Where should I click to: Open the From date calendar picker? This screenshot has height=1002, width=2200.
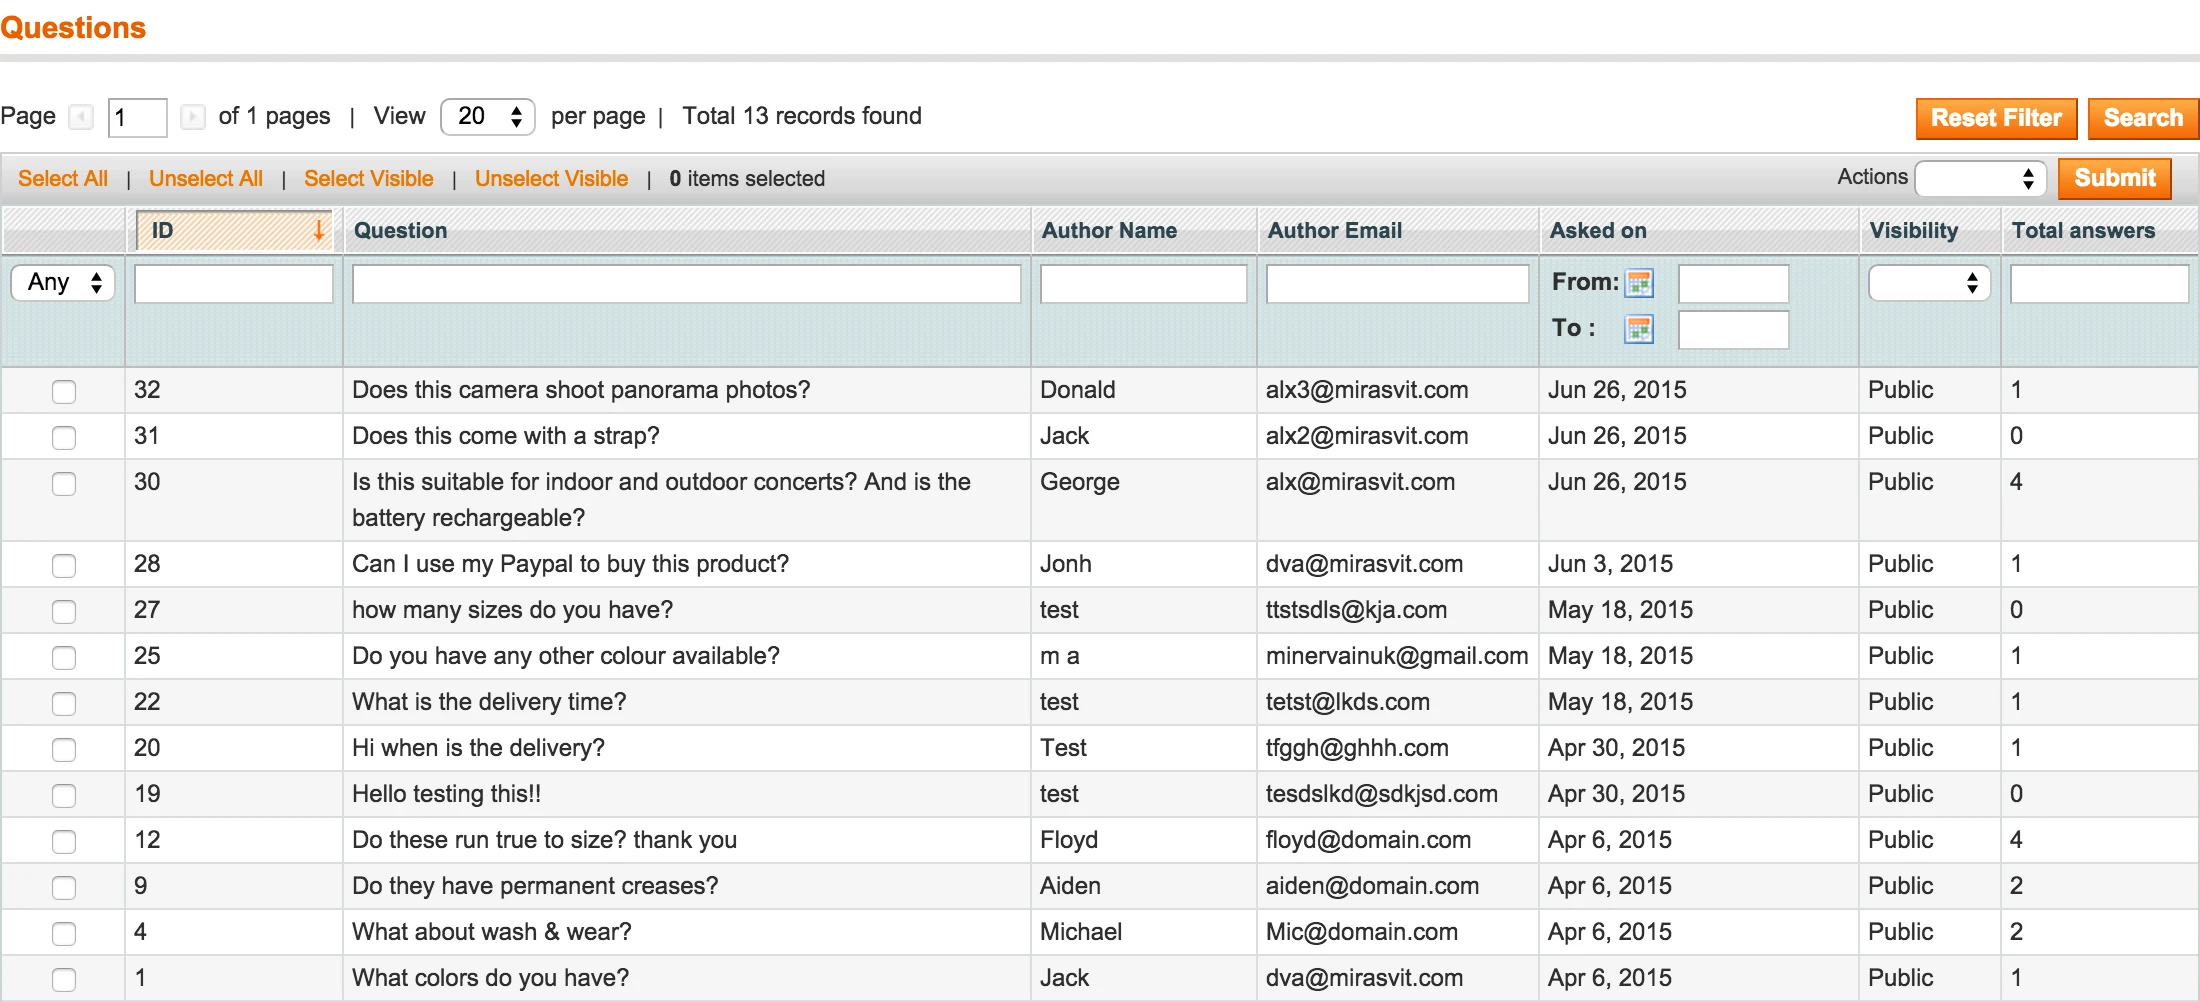click(x=1639, y=283)
